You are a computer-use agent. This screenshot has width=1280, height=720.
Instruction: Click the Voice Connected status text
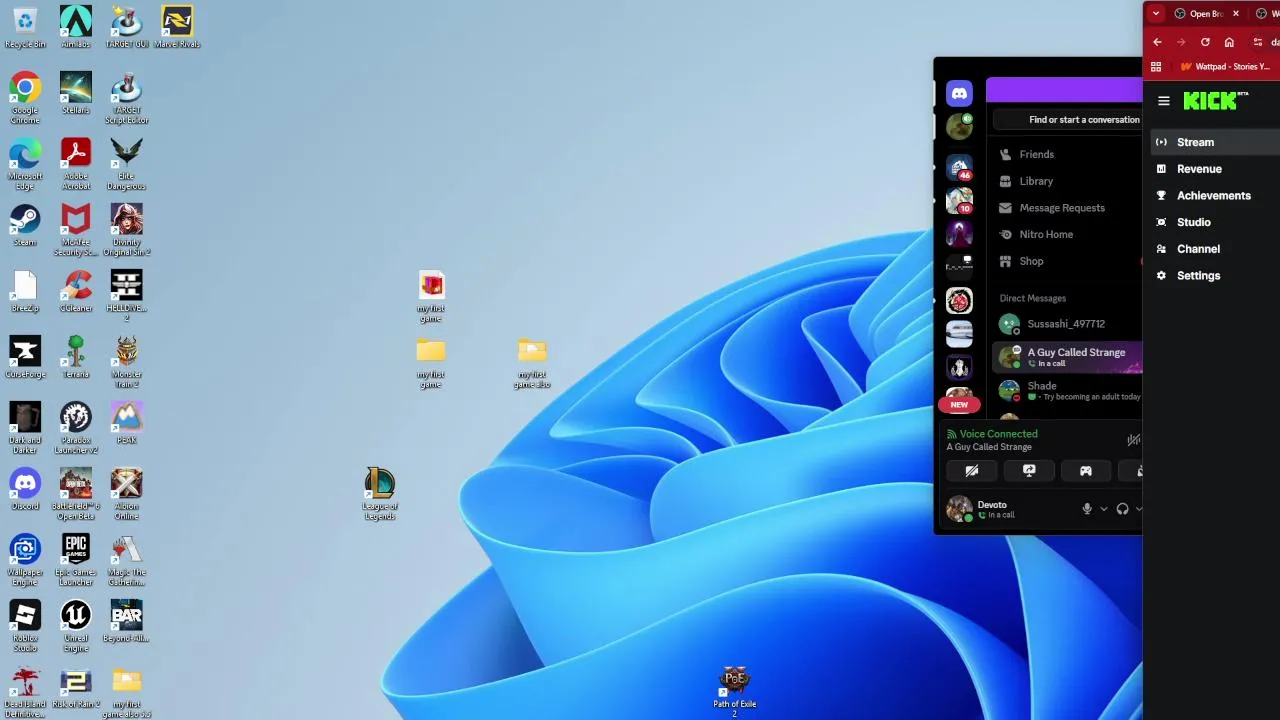(x=998, y=434)
